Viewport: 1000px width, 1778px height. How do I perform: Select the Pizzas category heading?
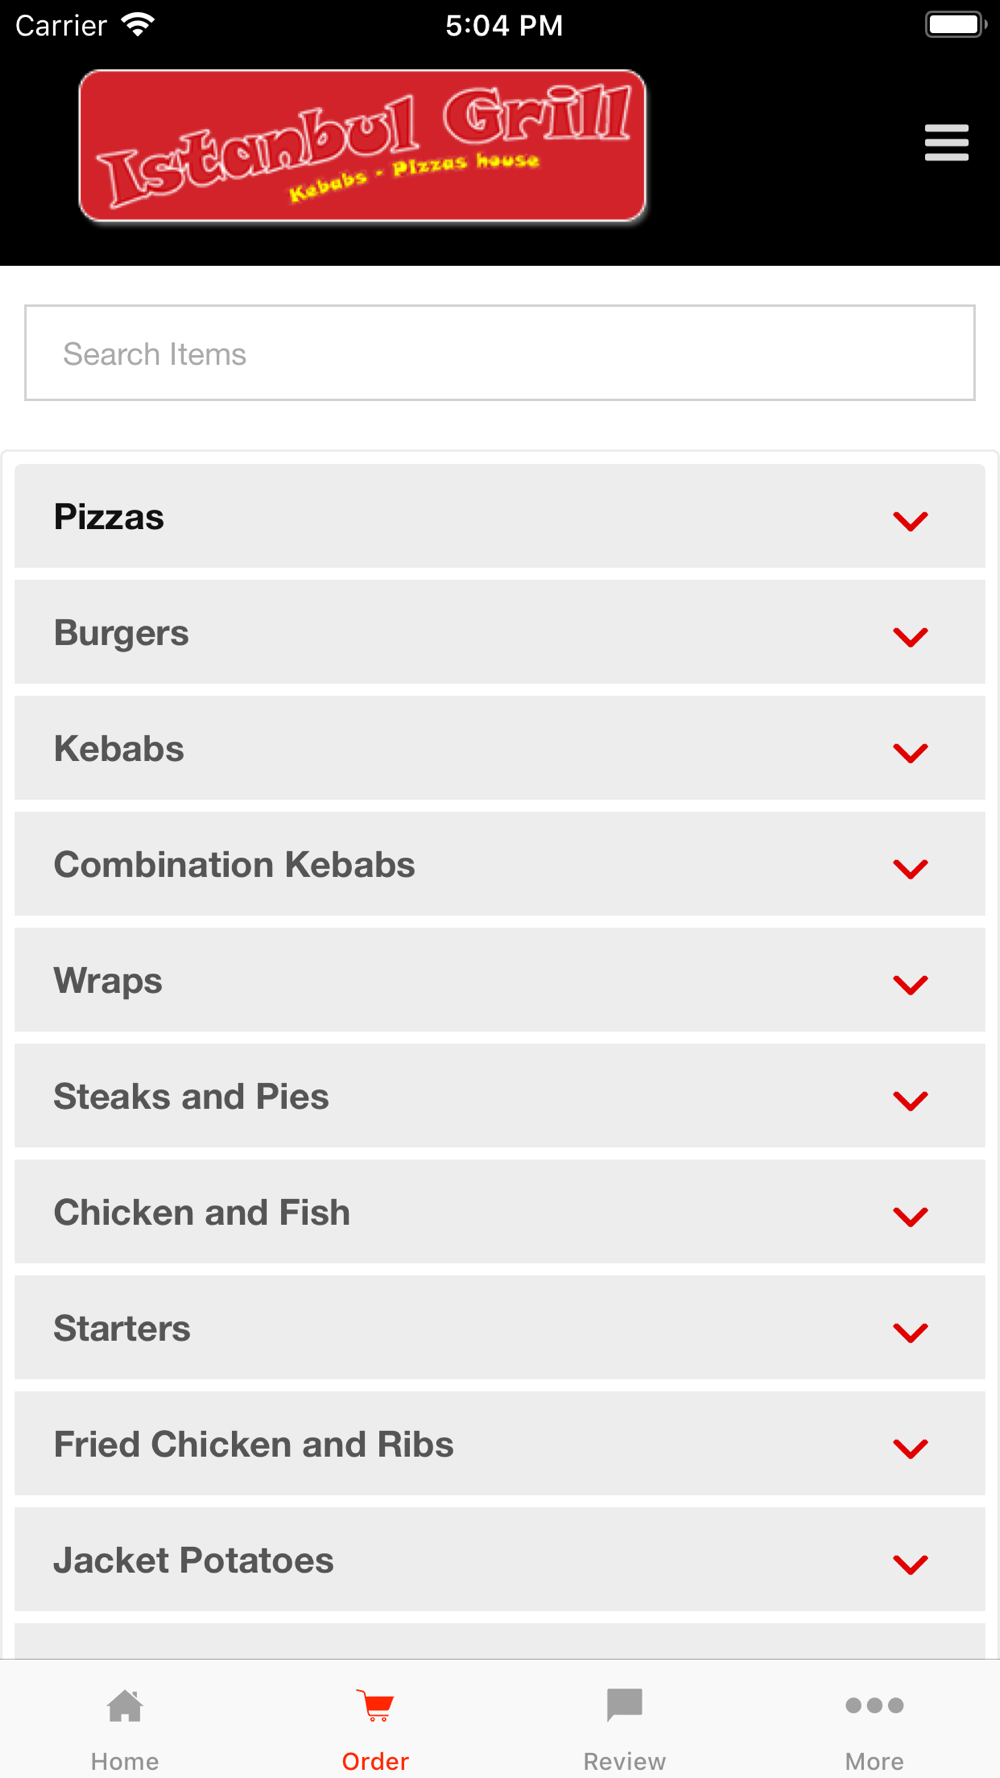[109, 517]
